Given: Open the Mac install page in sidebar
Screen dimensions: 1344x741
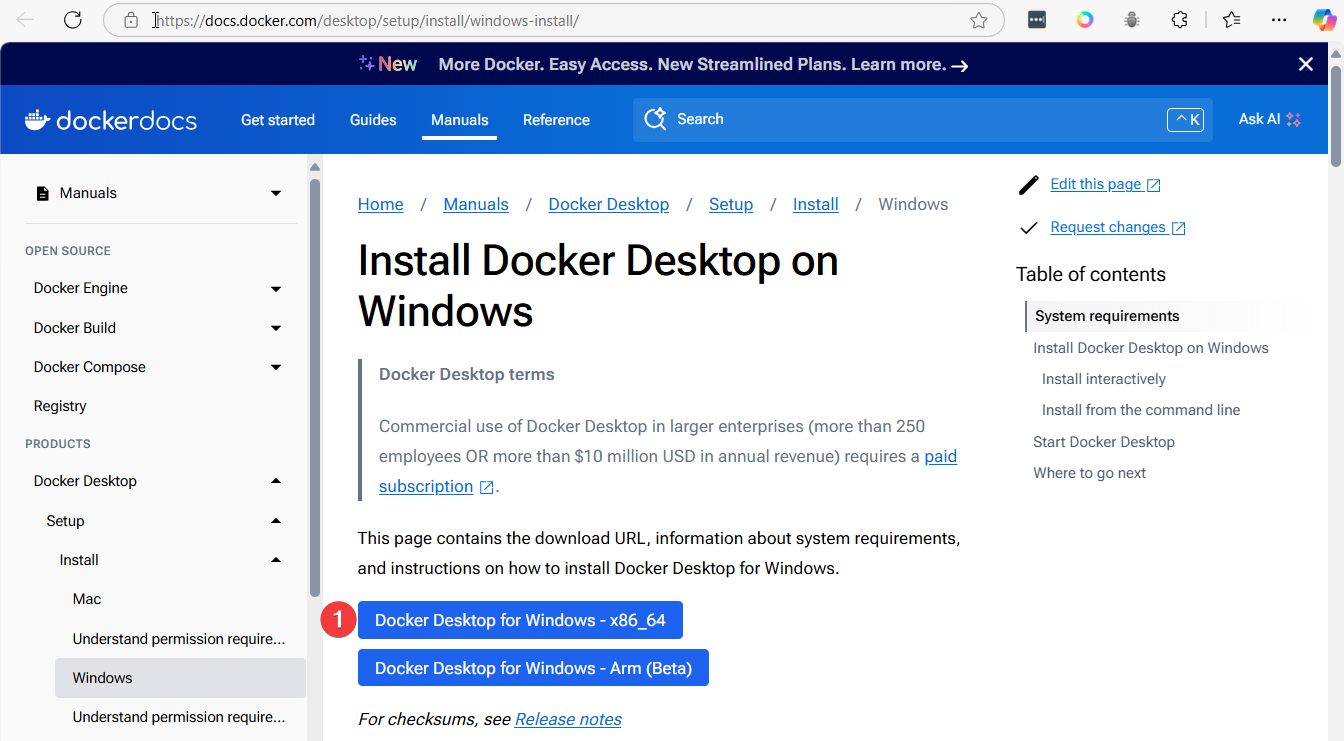Looking at the screenshot, I should tap(87, 599).
